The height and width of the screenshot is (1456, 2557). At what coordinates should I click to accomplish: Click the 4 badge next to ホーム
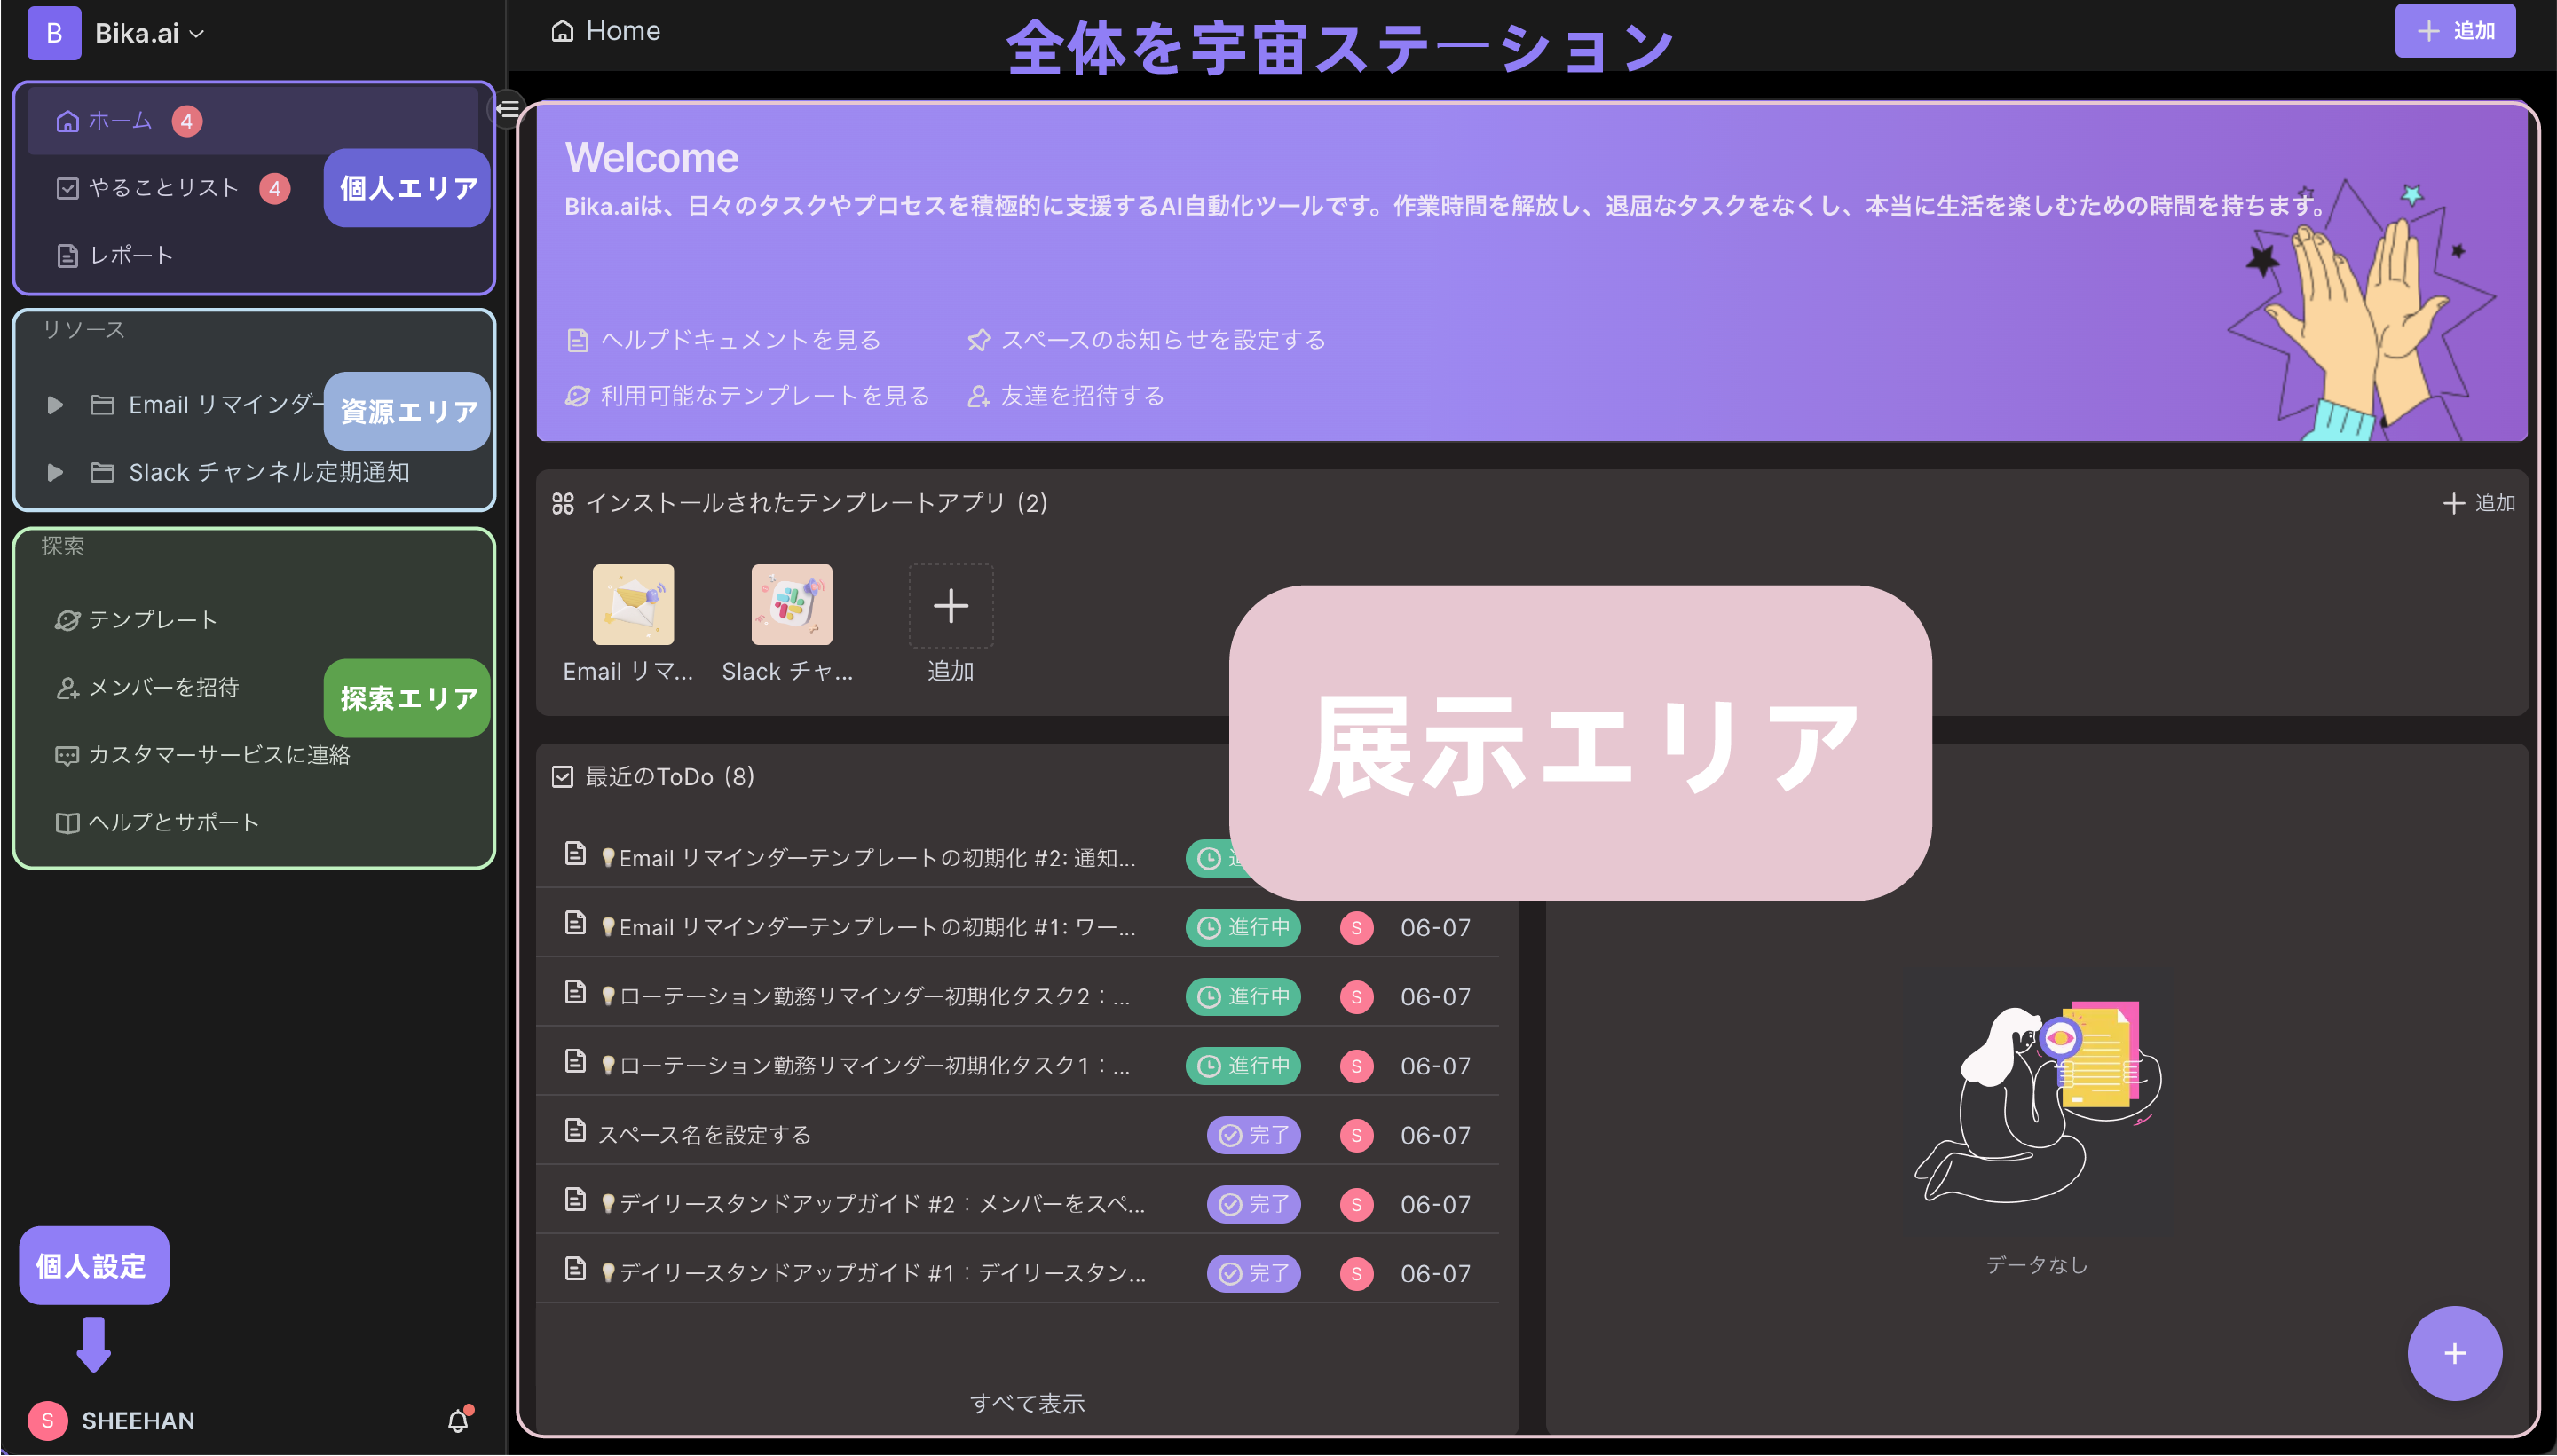point(187,121)
